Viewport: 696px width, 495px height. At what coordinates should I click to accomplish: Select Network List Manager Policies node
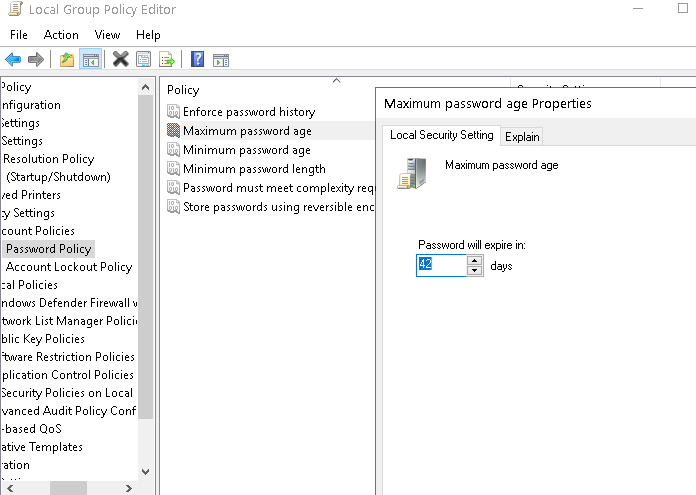point(69,321)
